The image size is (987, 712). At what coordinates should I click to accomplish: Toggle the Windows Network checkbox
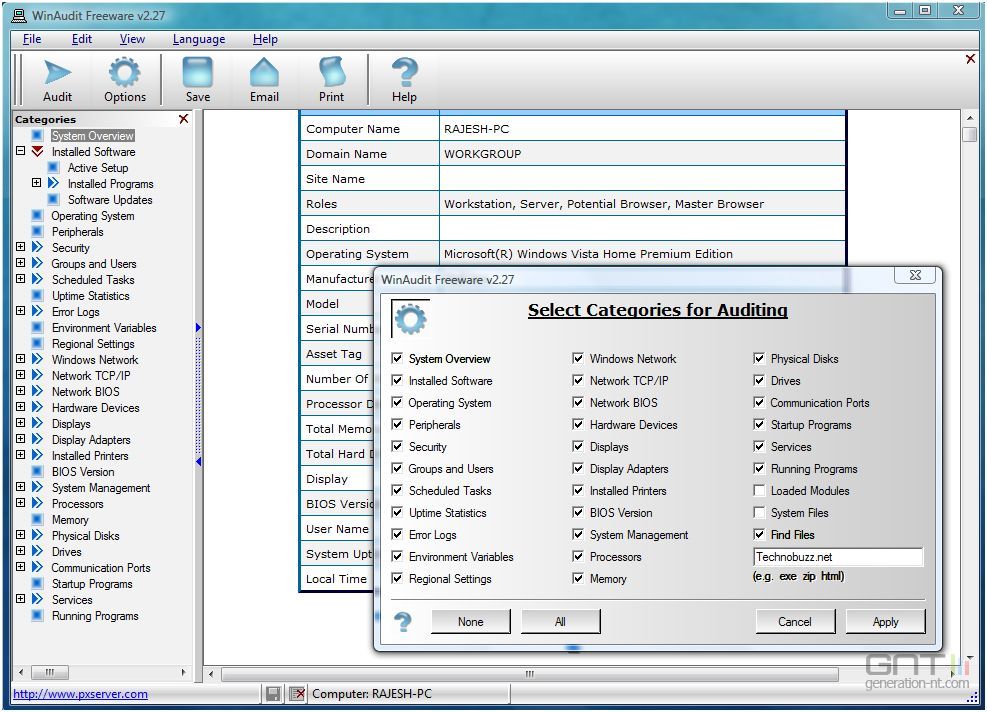tap(578, 359)
